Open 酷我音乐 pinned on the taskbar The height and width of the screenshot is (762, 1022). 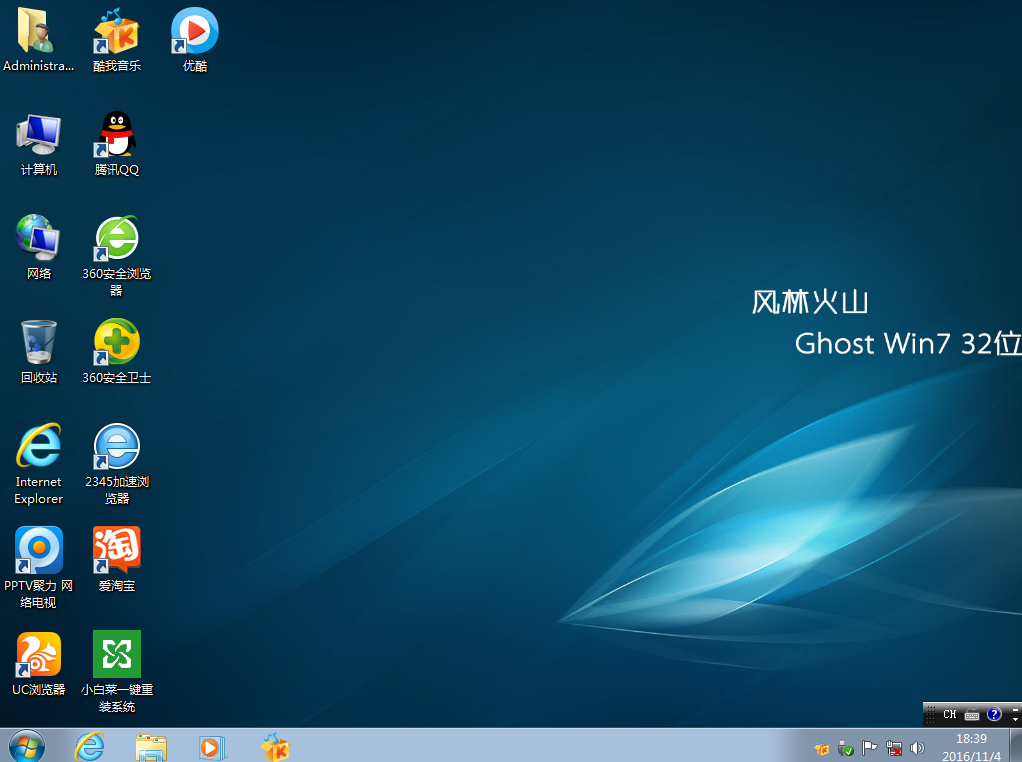pyautogui.click(x=274, y=747)
